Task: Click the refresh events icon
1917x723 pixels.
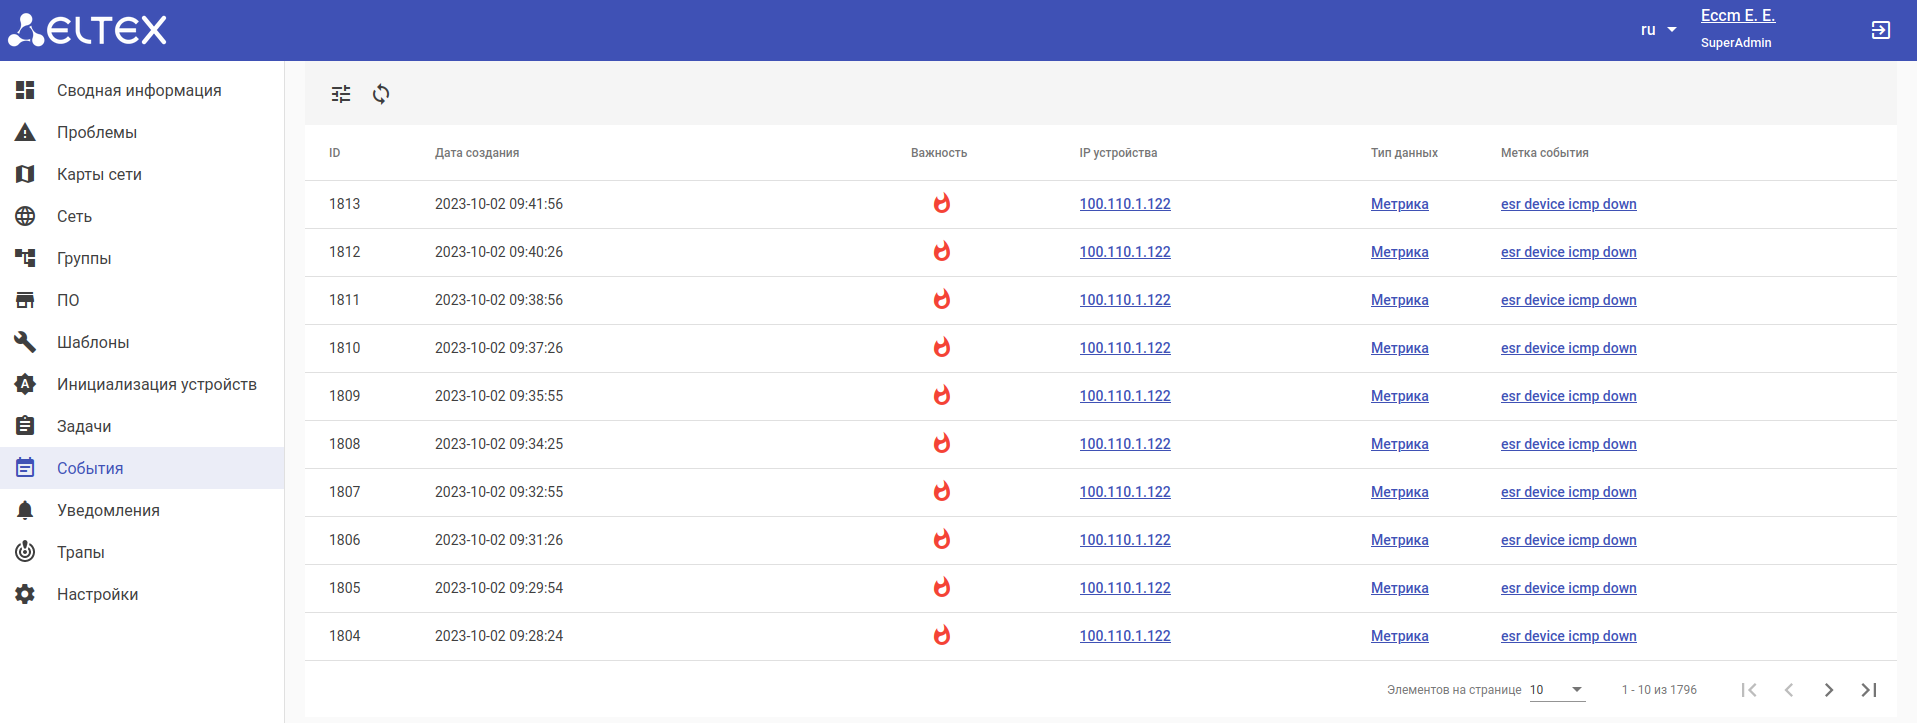Action: pyautogui.click(x=381, y=94)
